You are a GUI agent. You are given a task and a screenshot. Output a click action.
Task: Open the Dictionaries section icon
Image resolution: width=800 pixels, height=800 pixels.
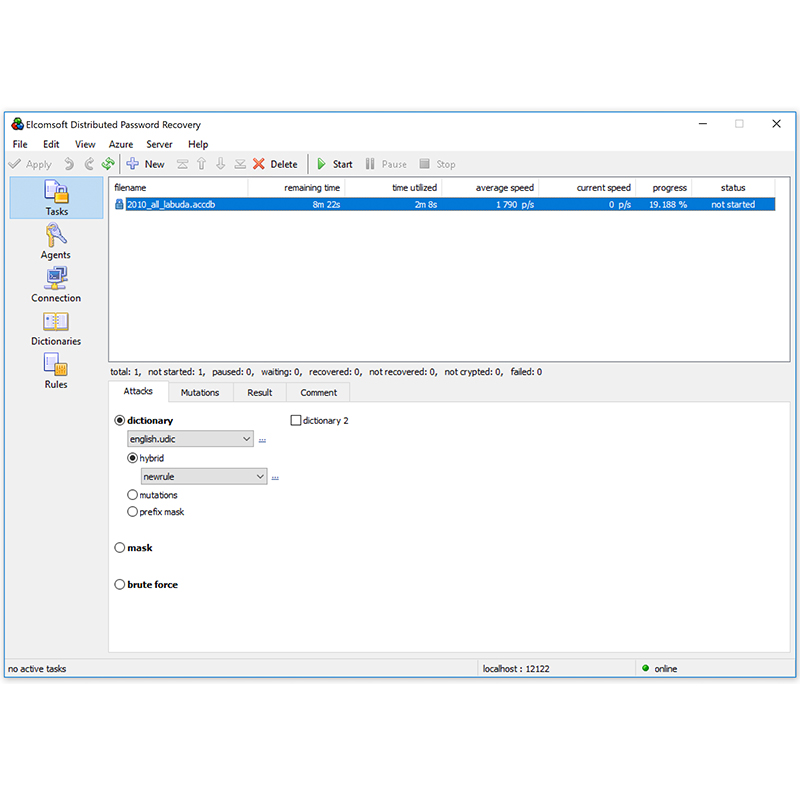(56, 322)
